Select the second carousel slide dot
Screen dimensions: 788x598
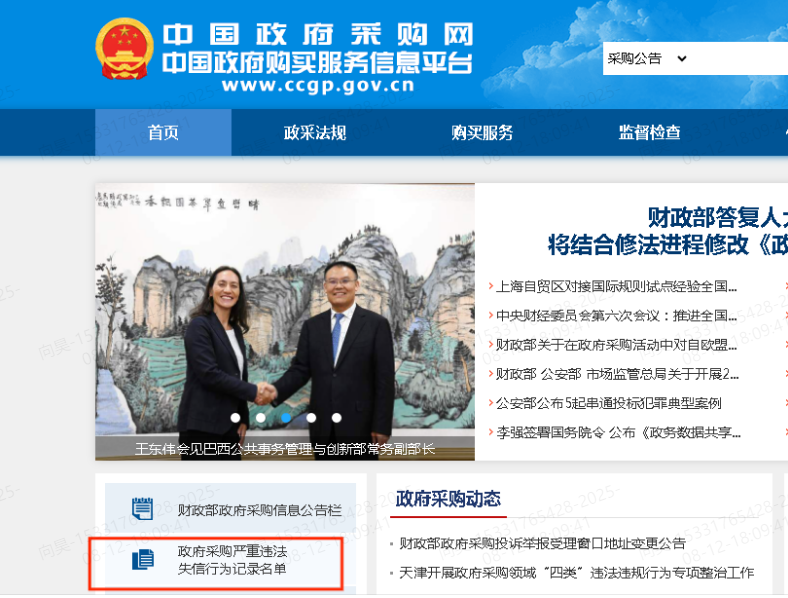click(x=261, y=418)
